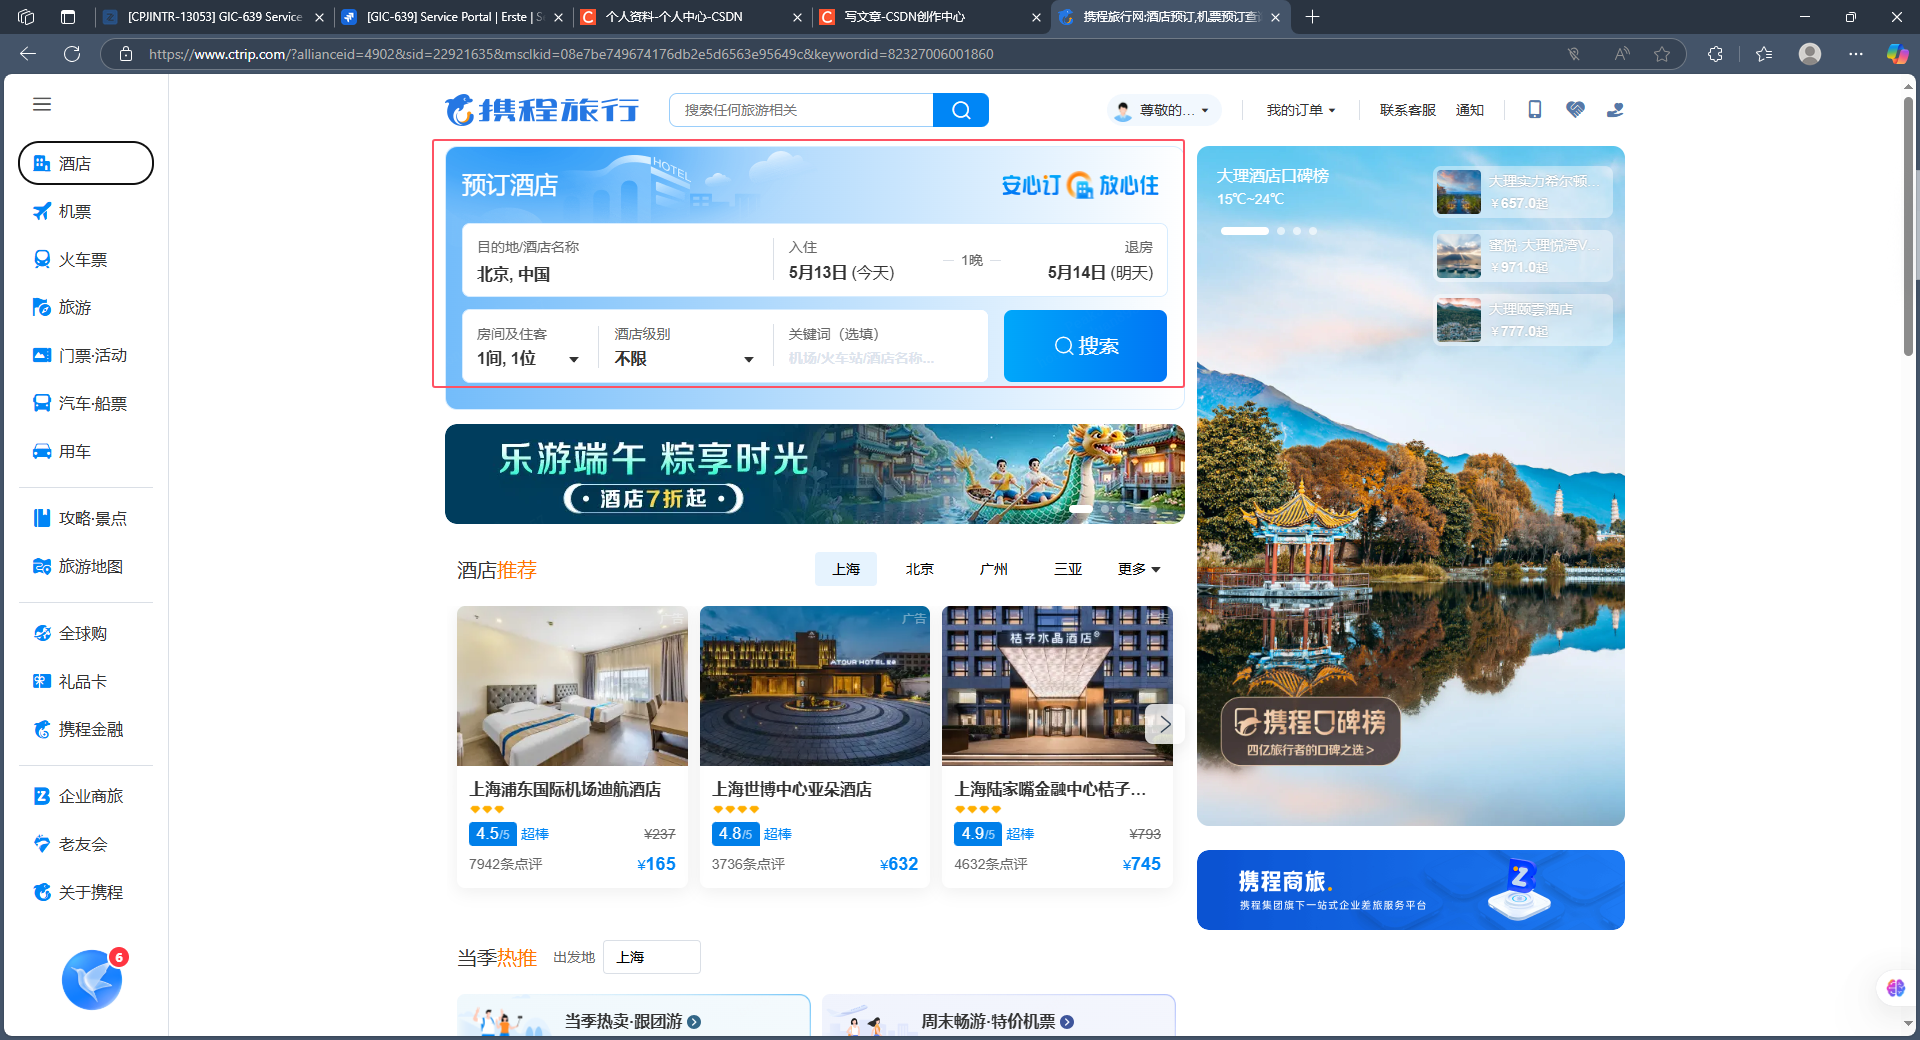Go back in browser
The image size is (1920, 1040).
coord(28,54)
